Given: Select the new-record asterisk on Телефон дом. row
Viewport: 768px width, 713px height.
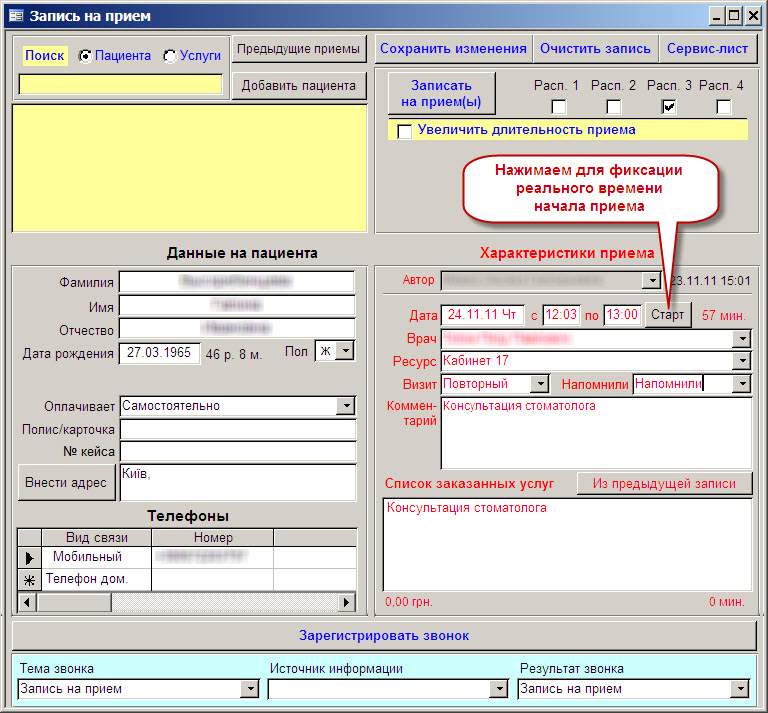Looking at the screenshot, I should pos(29,580).
